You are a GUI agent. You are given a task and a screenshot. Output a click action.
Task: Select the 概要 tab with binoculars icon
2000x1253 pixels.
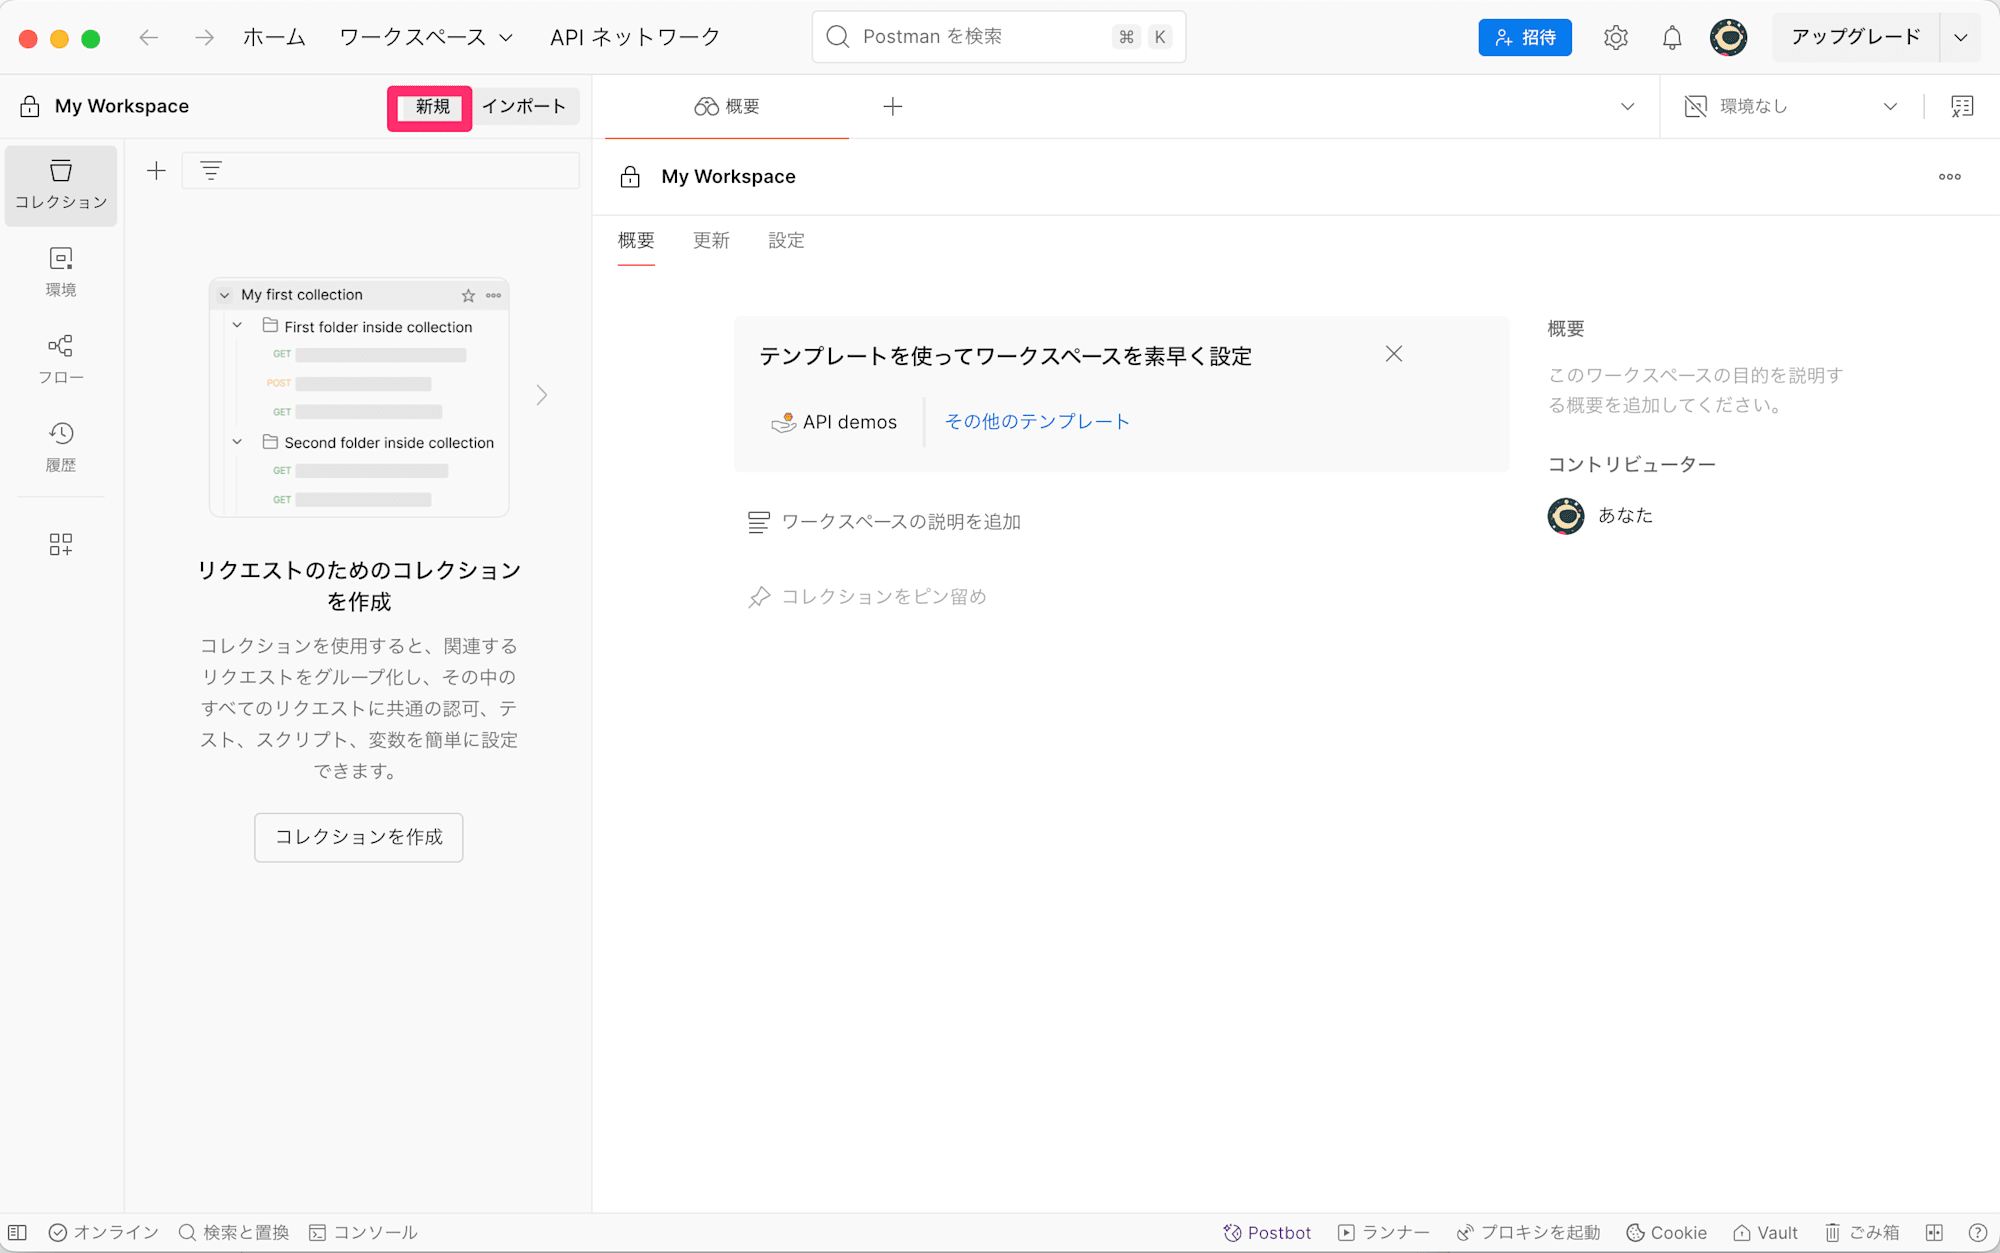tap(727, 106)
